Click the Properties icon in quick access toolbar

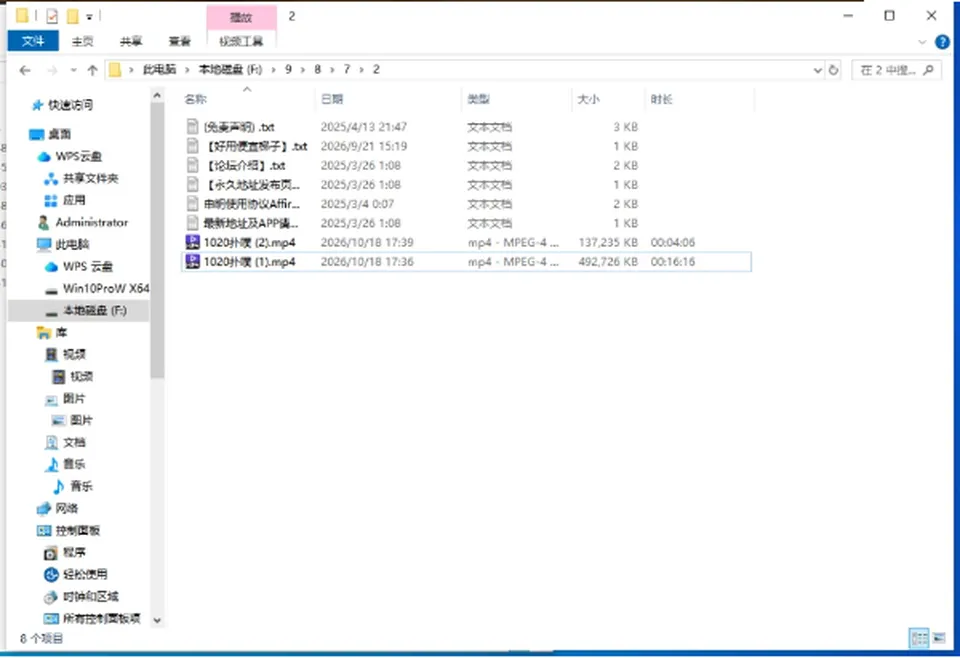tap(52, 17)
